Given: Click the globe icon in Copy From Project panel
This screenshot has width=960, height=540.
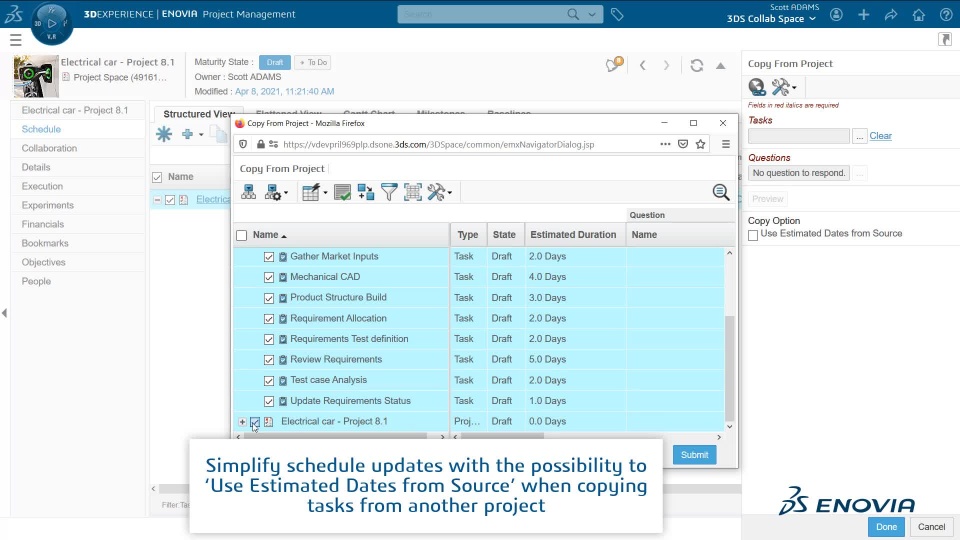Looking at the screenshot, I should point(757,87).
